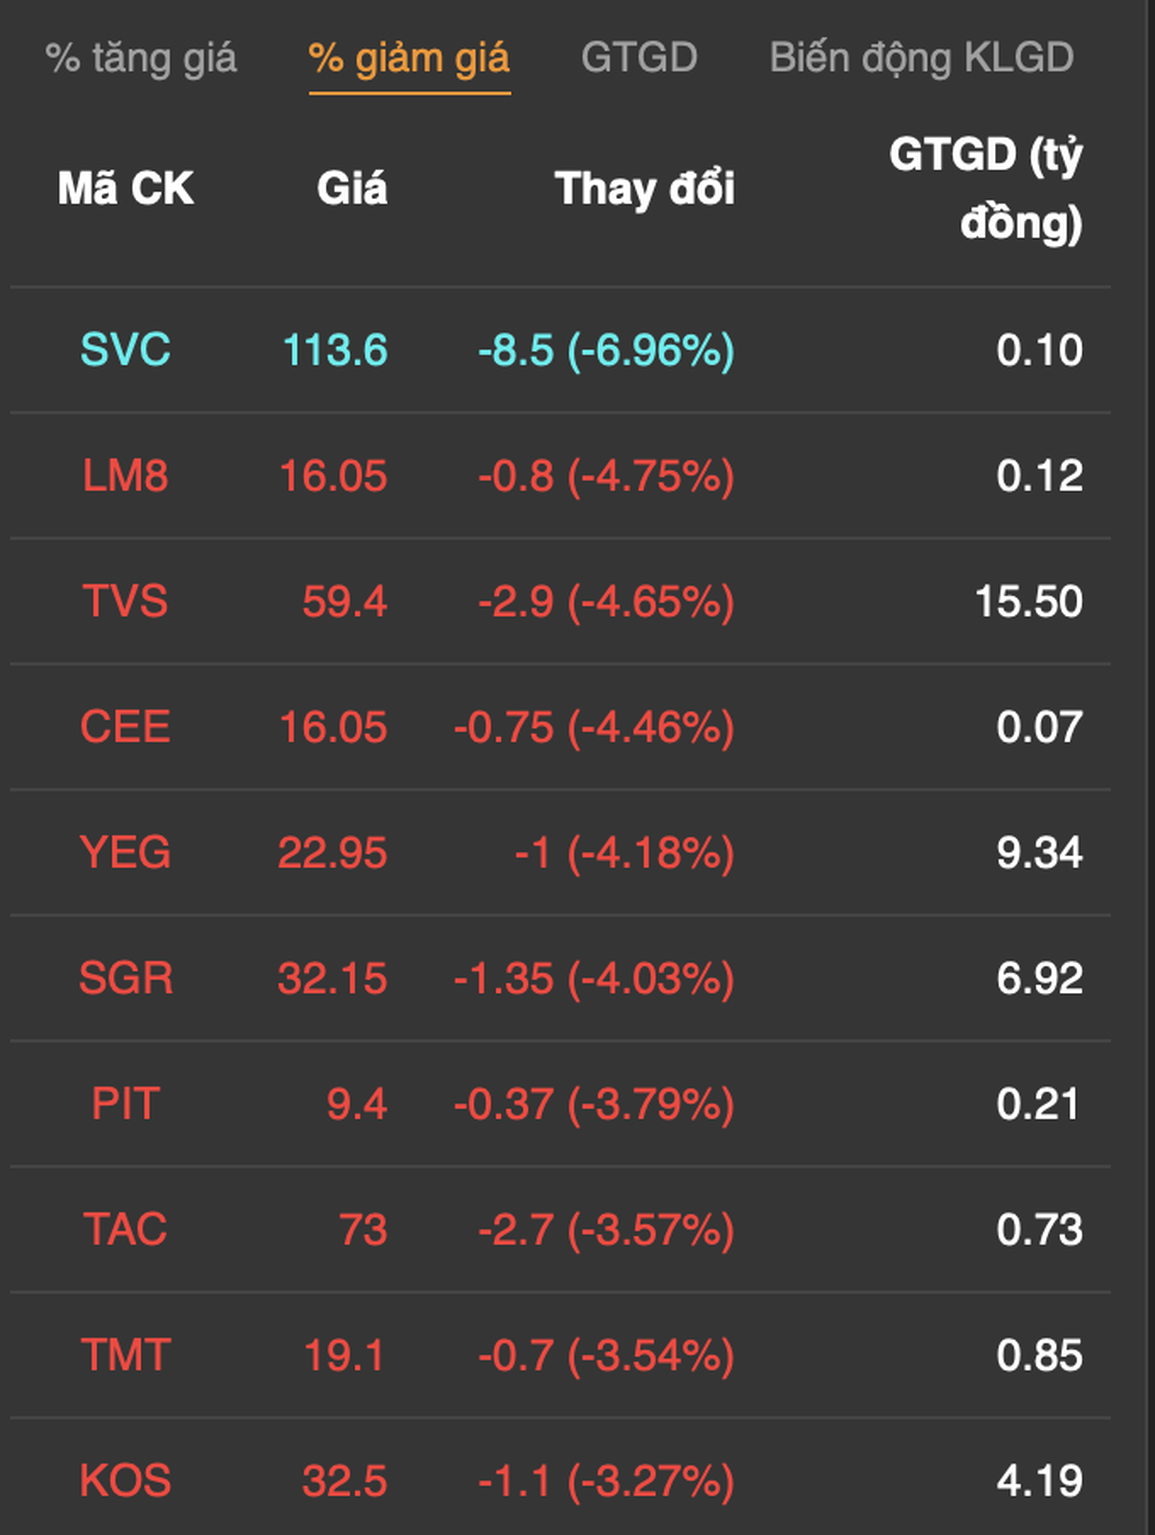Screen dimensions: 1155x1535
Task: Click the PIT stock code
Action: click(125, 1104)
